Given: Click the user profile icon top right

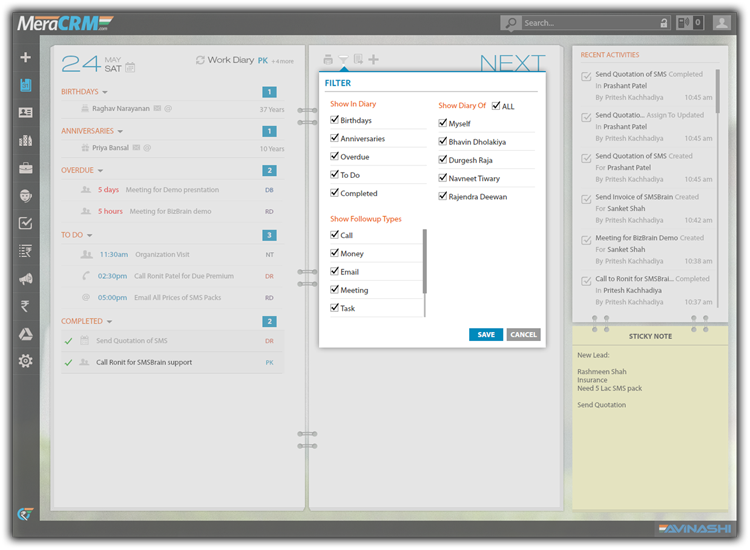Looking at the screenshot, I should pyautogui.click(x=721, y=22).
